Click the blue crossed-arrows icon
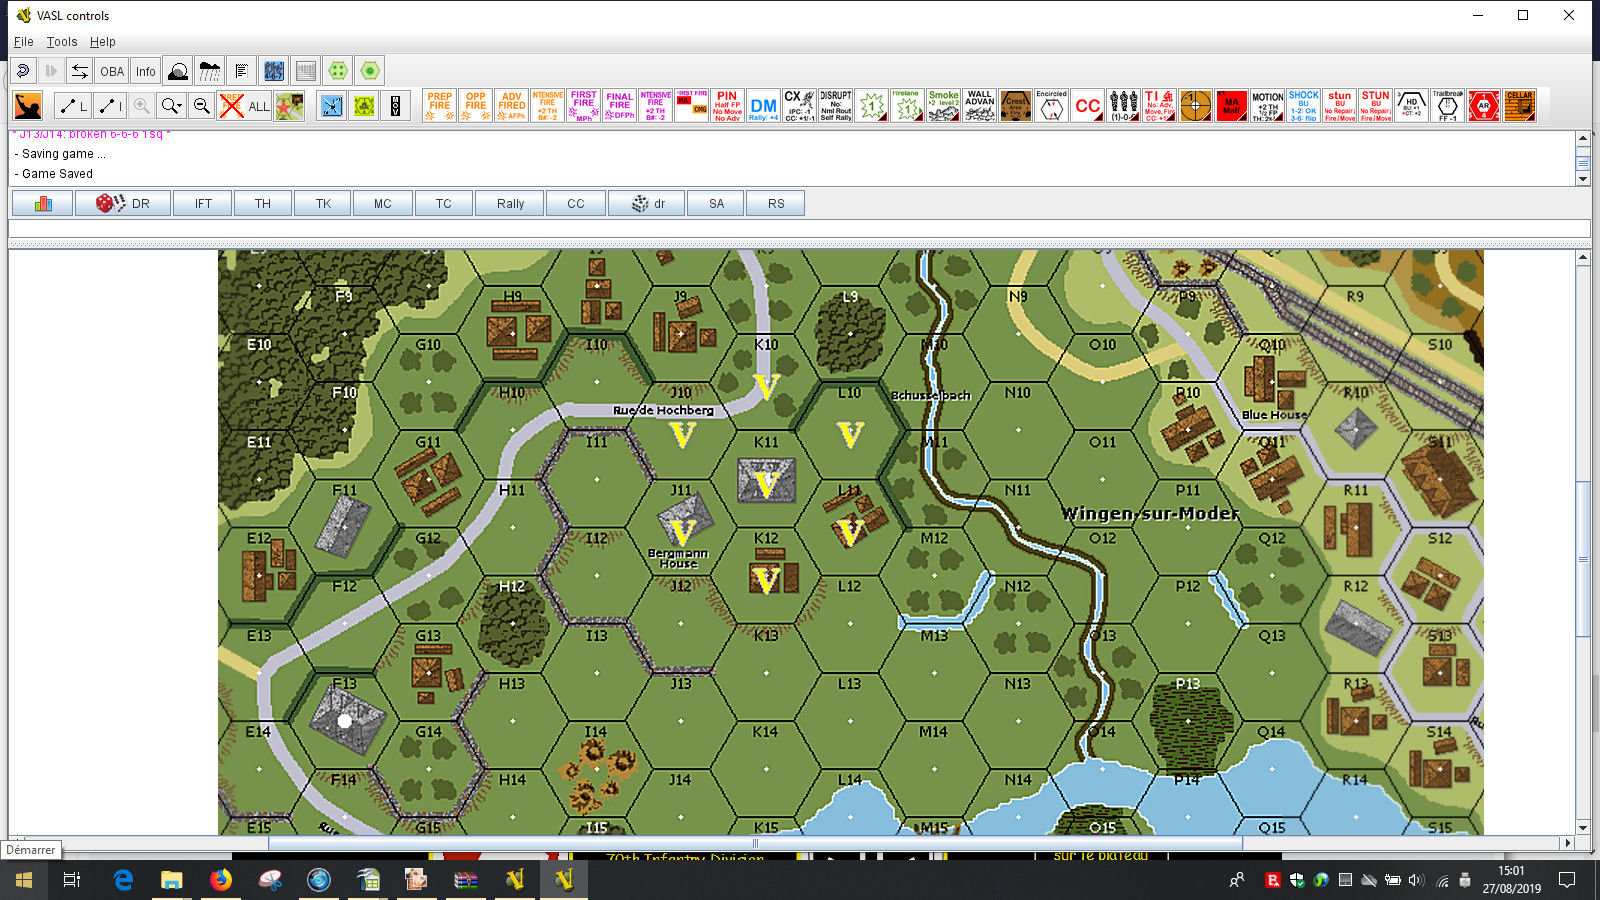The width and height of the screenshot is (1600, 900). click(x=332, y=106)
